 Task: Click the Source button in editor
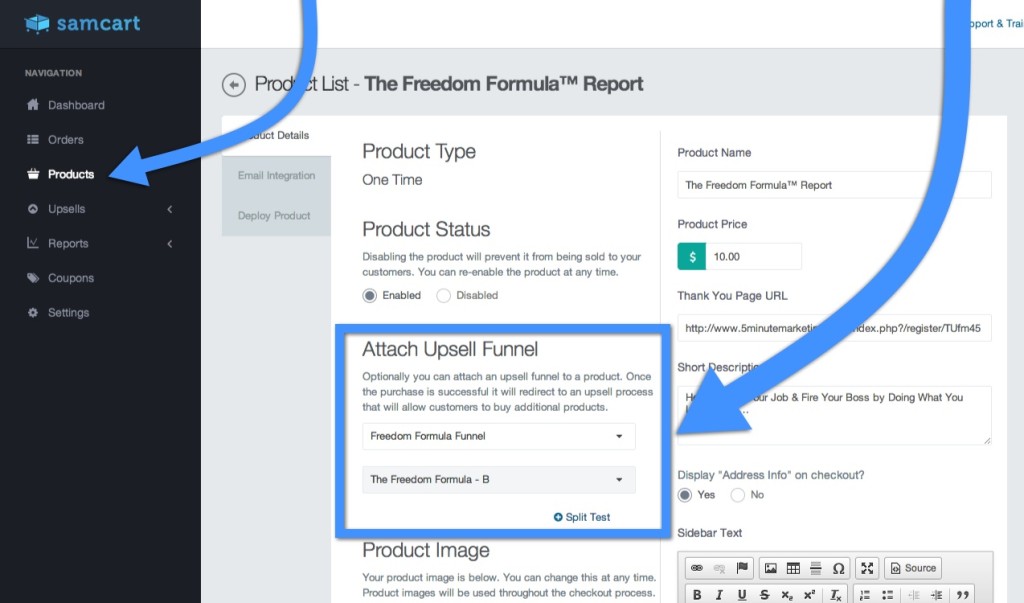(x=913, y=568)
